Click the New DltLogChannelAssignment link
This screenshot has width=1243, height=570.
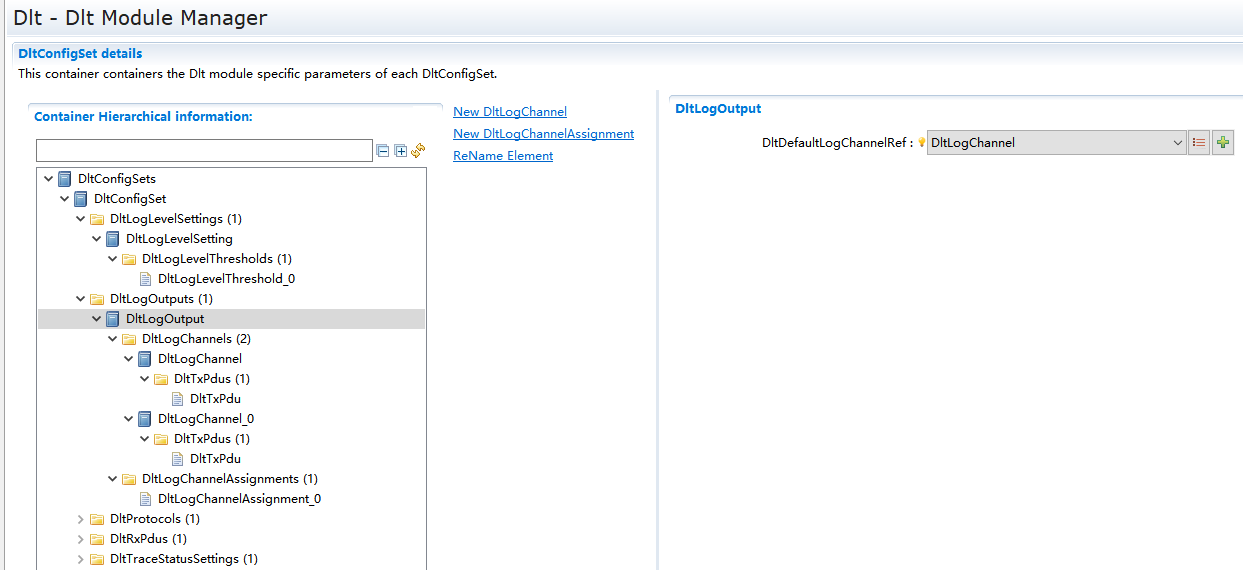[543, 134]
